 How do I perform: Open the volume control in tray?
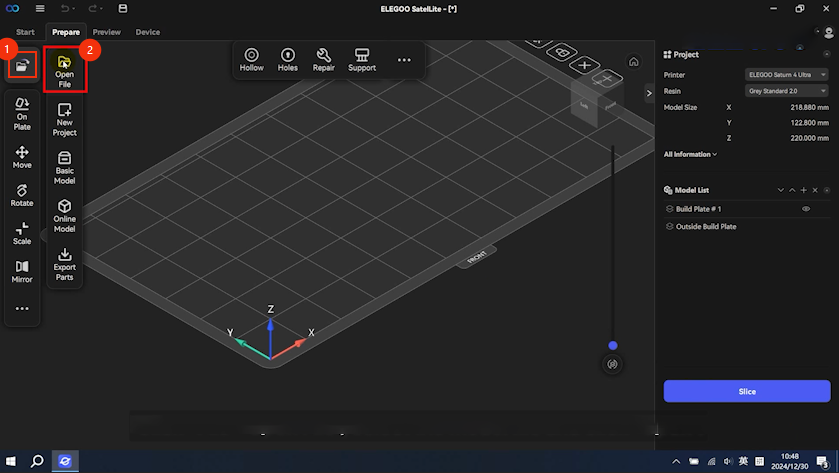point(727,461)
